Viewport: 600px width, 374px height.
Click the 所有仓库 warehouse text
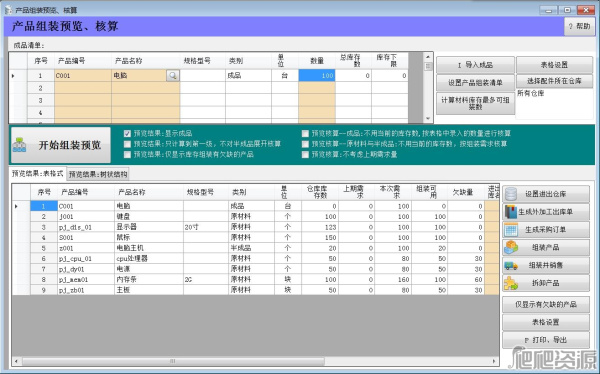point(531,93)
